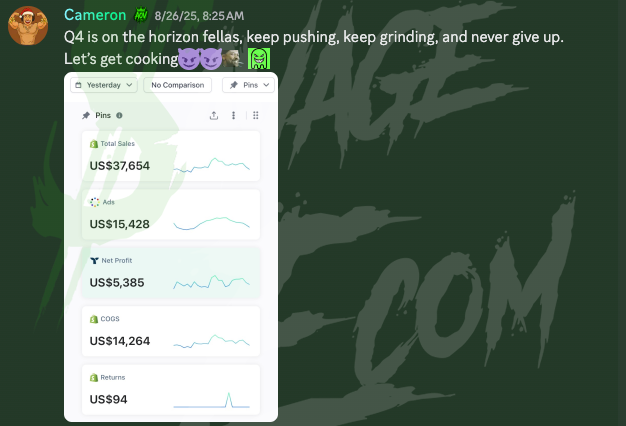
Task: Open the Pins dropdown at top right
Action: [250, 86]
